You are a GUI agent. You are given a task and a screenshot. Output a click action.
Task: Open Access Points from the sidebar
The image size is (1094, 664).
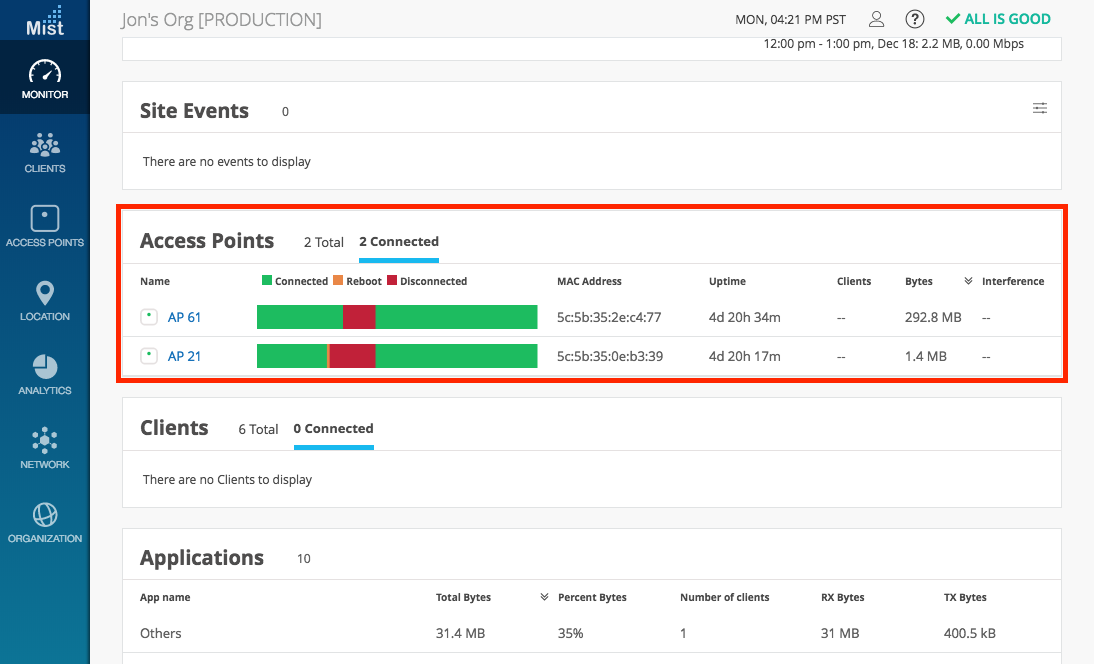click(x=45, y=227)
